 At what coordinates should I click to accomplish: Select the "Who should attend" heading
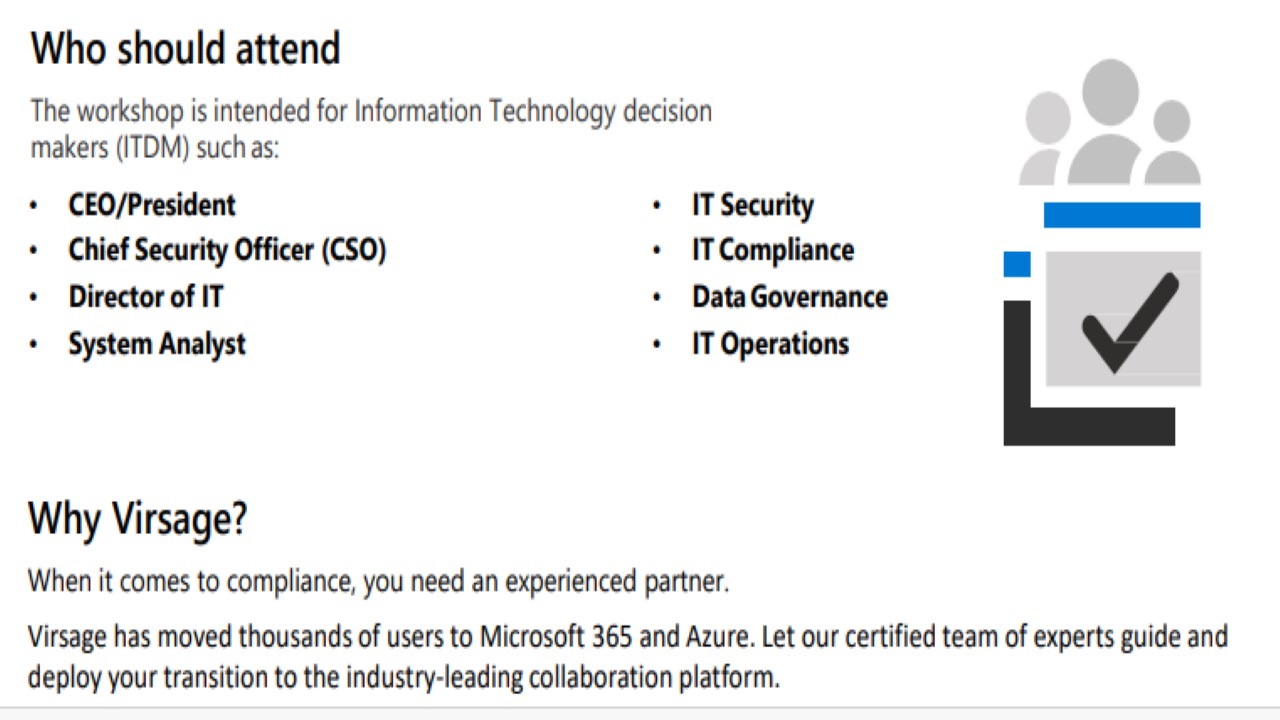[186, 48]
